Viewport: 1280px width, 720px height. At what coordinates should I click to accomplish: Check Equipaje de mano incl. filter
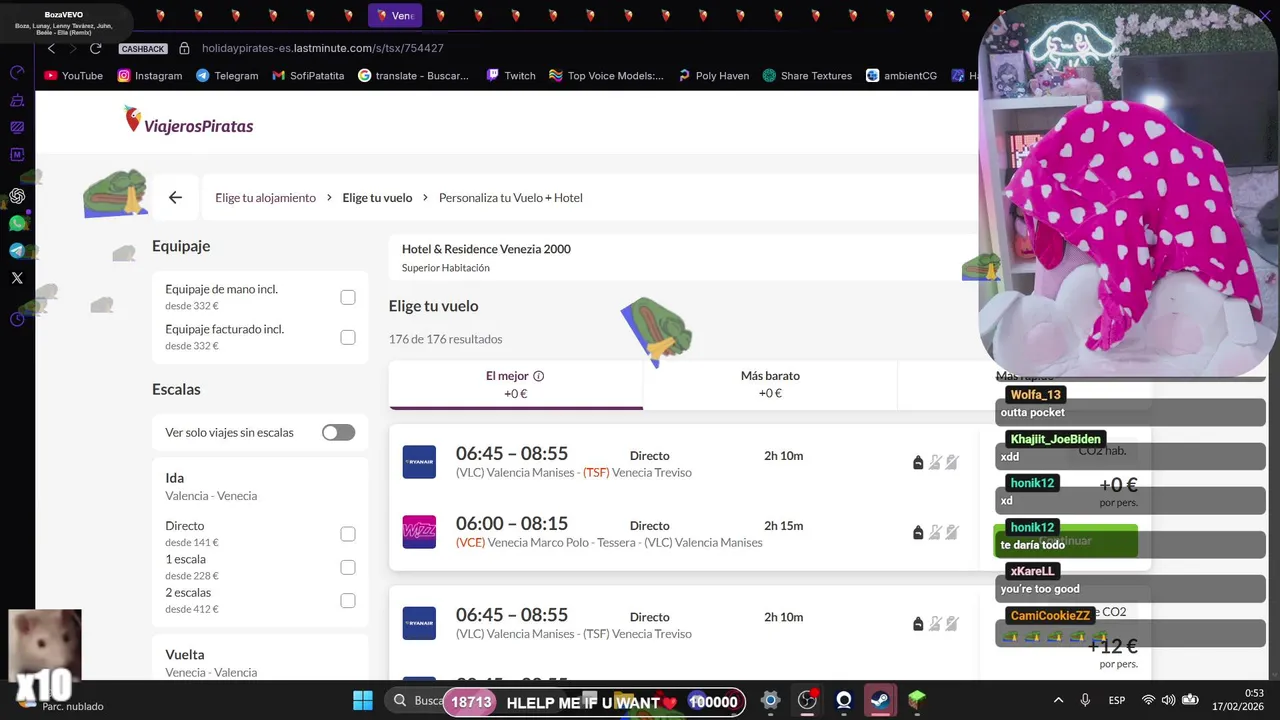tap(348, 297)
